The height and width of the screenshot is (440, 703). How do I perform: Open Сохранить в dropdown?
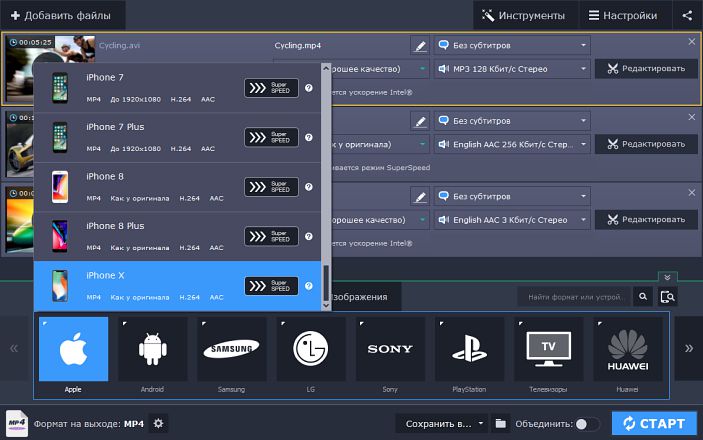pos(442,423)
